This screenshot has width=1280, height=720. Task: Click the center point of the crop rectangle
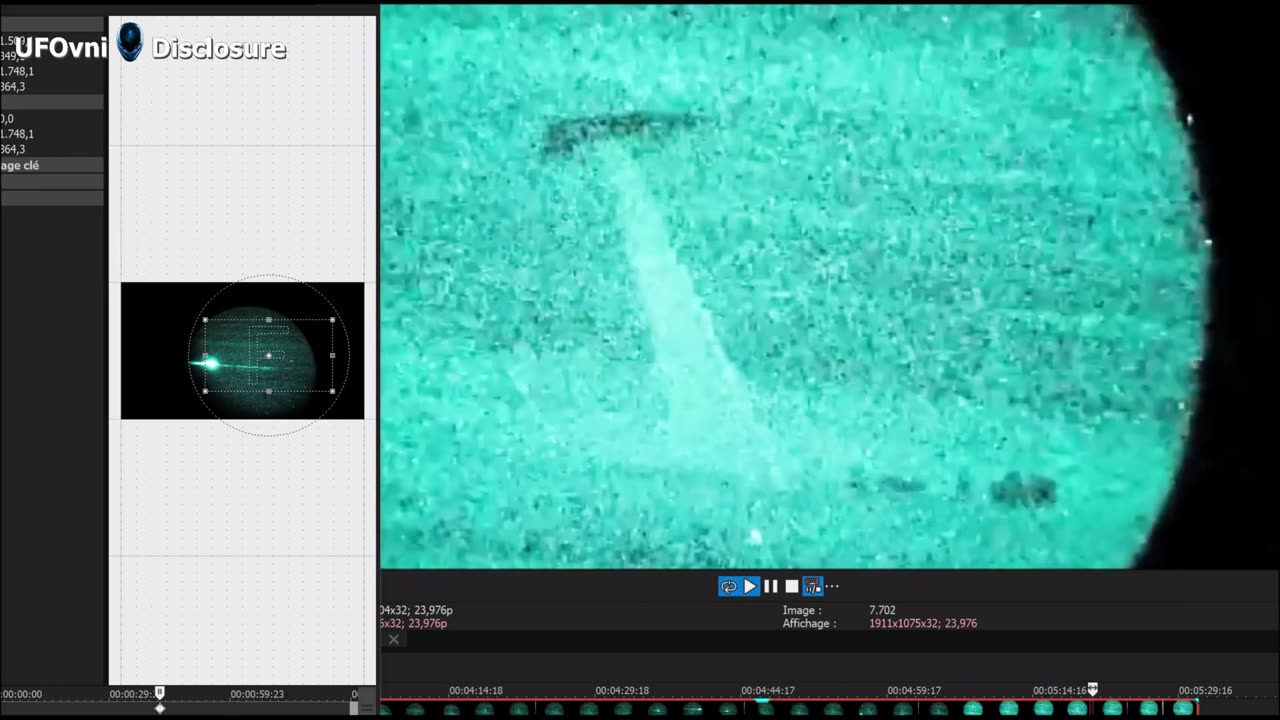coord(269,355)
